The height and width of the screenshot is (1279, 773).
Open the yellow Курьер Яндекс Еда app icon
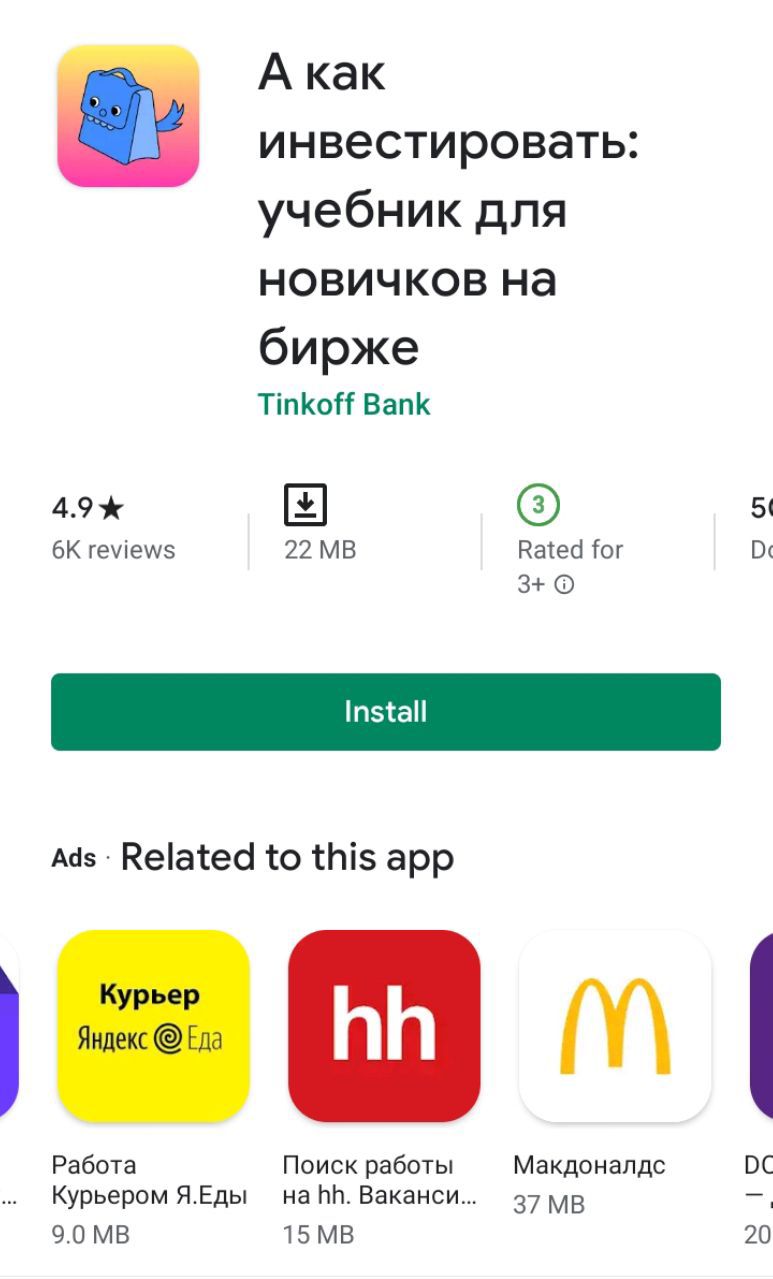[x=153, y=1026]
